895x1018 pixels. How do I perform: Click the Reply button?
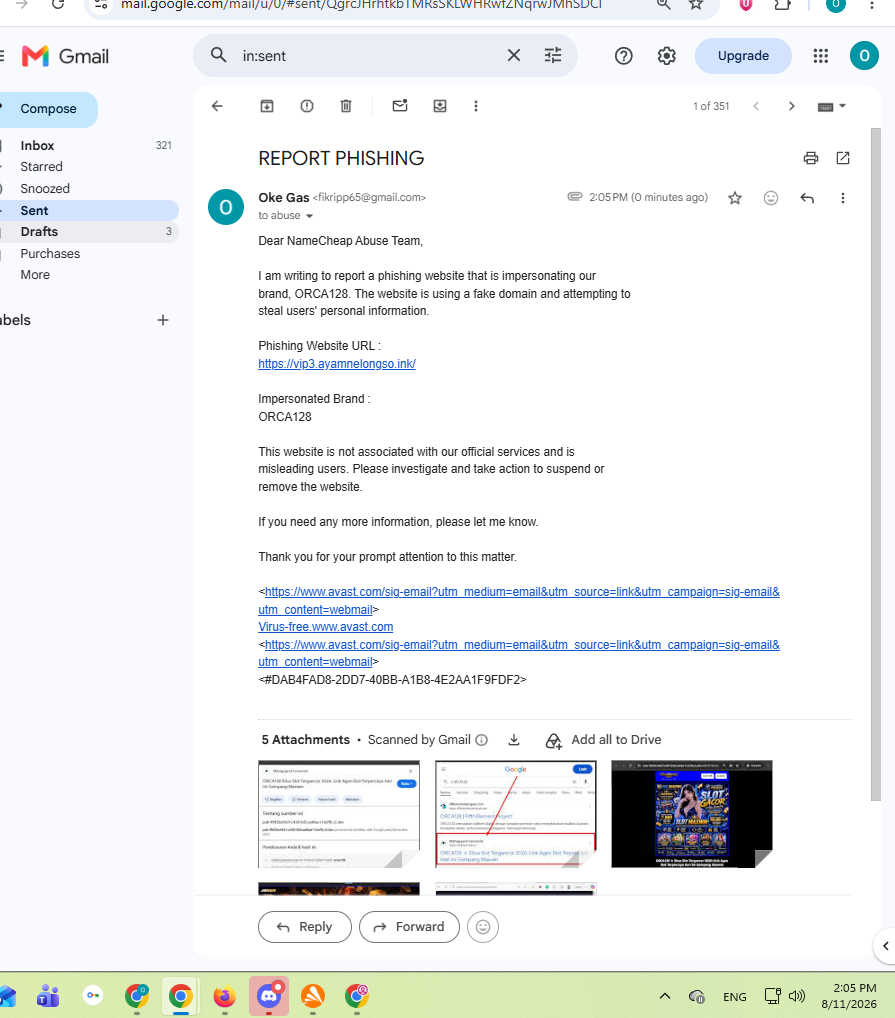click(x=305, y=927)
